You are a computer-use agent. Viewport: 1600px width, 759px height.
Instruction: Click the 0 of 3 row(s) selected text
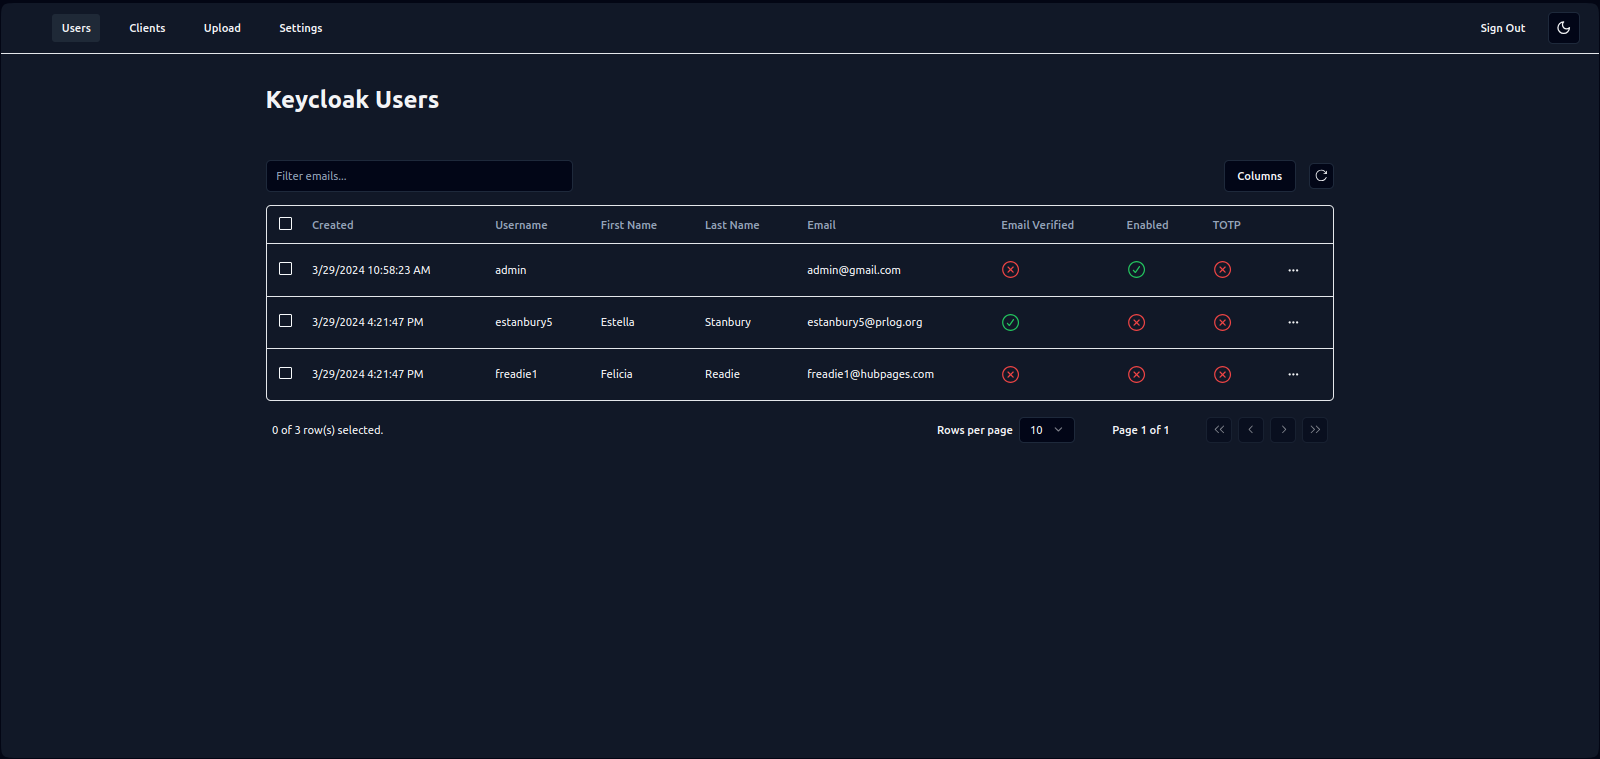click(x=328, y=430)
